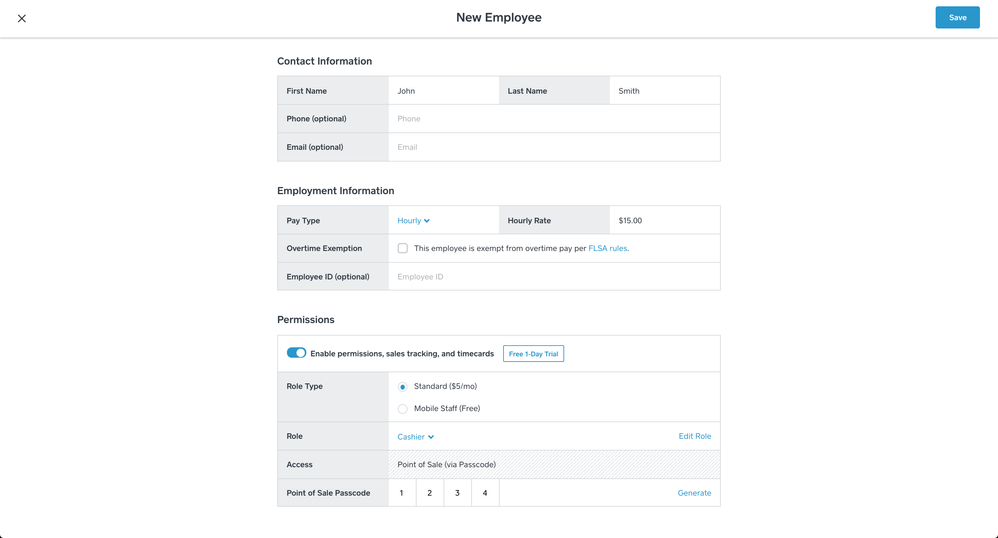The image size is (998, 538).
Task: Open the Hourly pay type dropdown
Action: tap(413, 221)
